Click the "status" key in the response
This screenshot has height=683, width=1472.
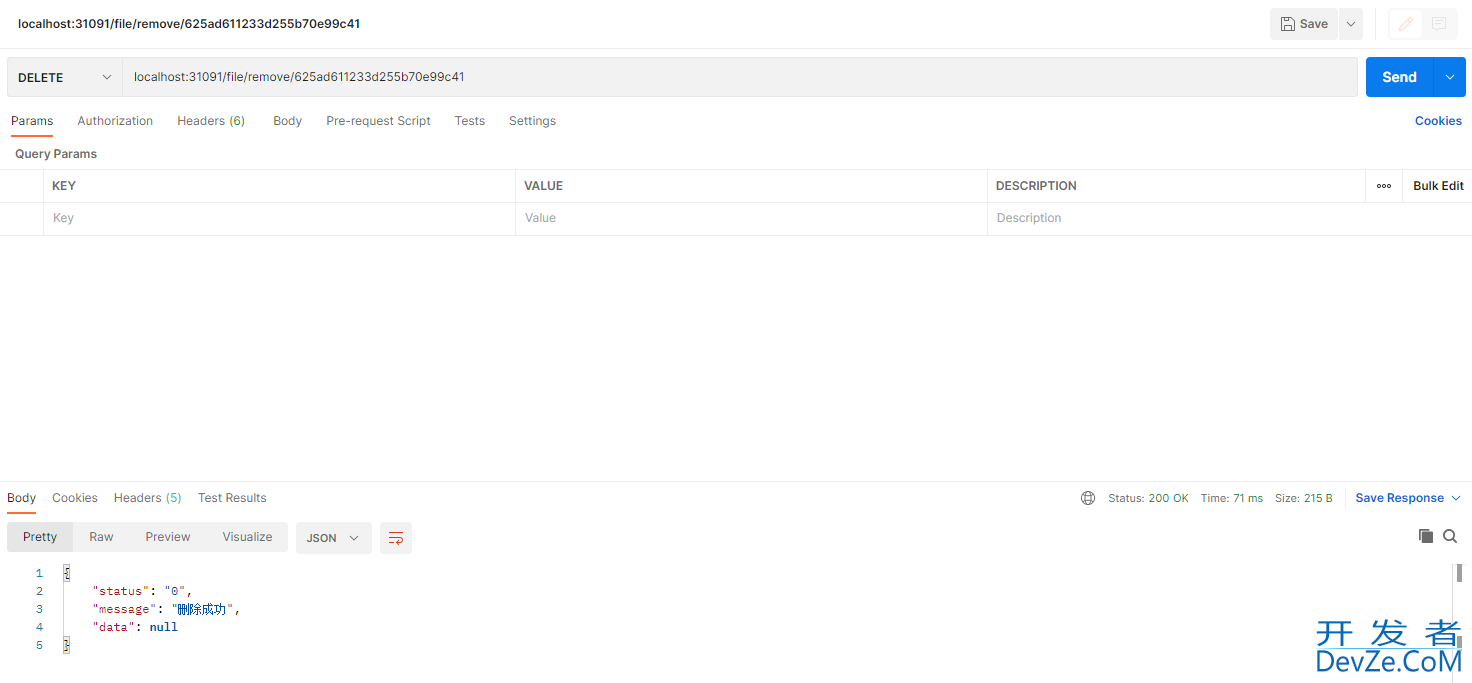point(121,591)
